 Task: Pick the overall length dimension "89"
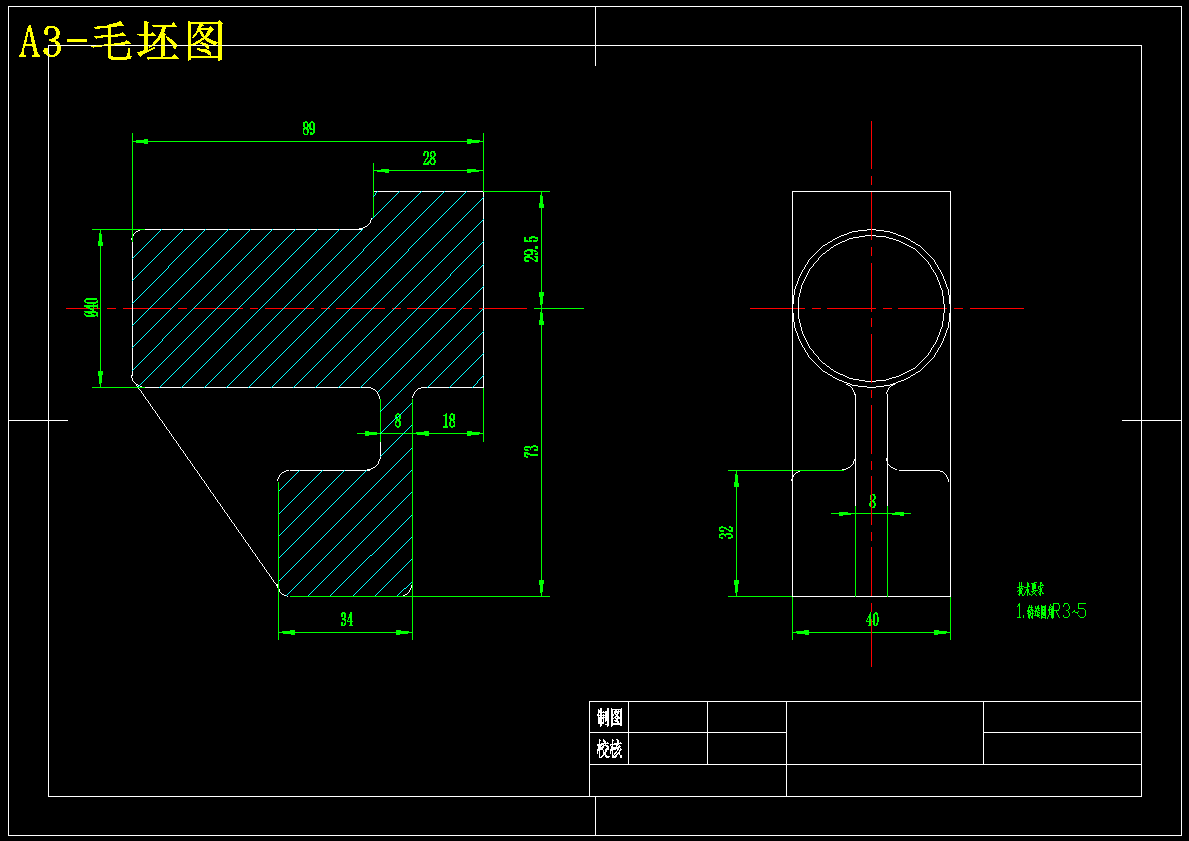[309, 128]
